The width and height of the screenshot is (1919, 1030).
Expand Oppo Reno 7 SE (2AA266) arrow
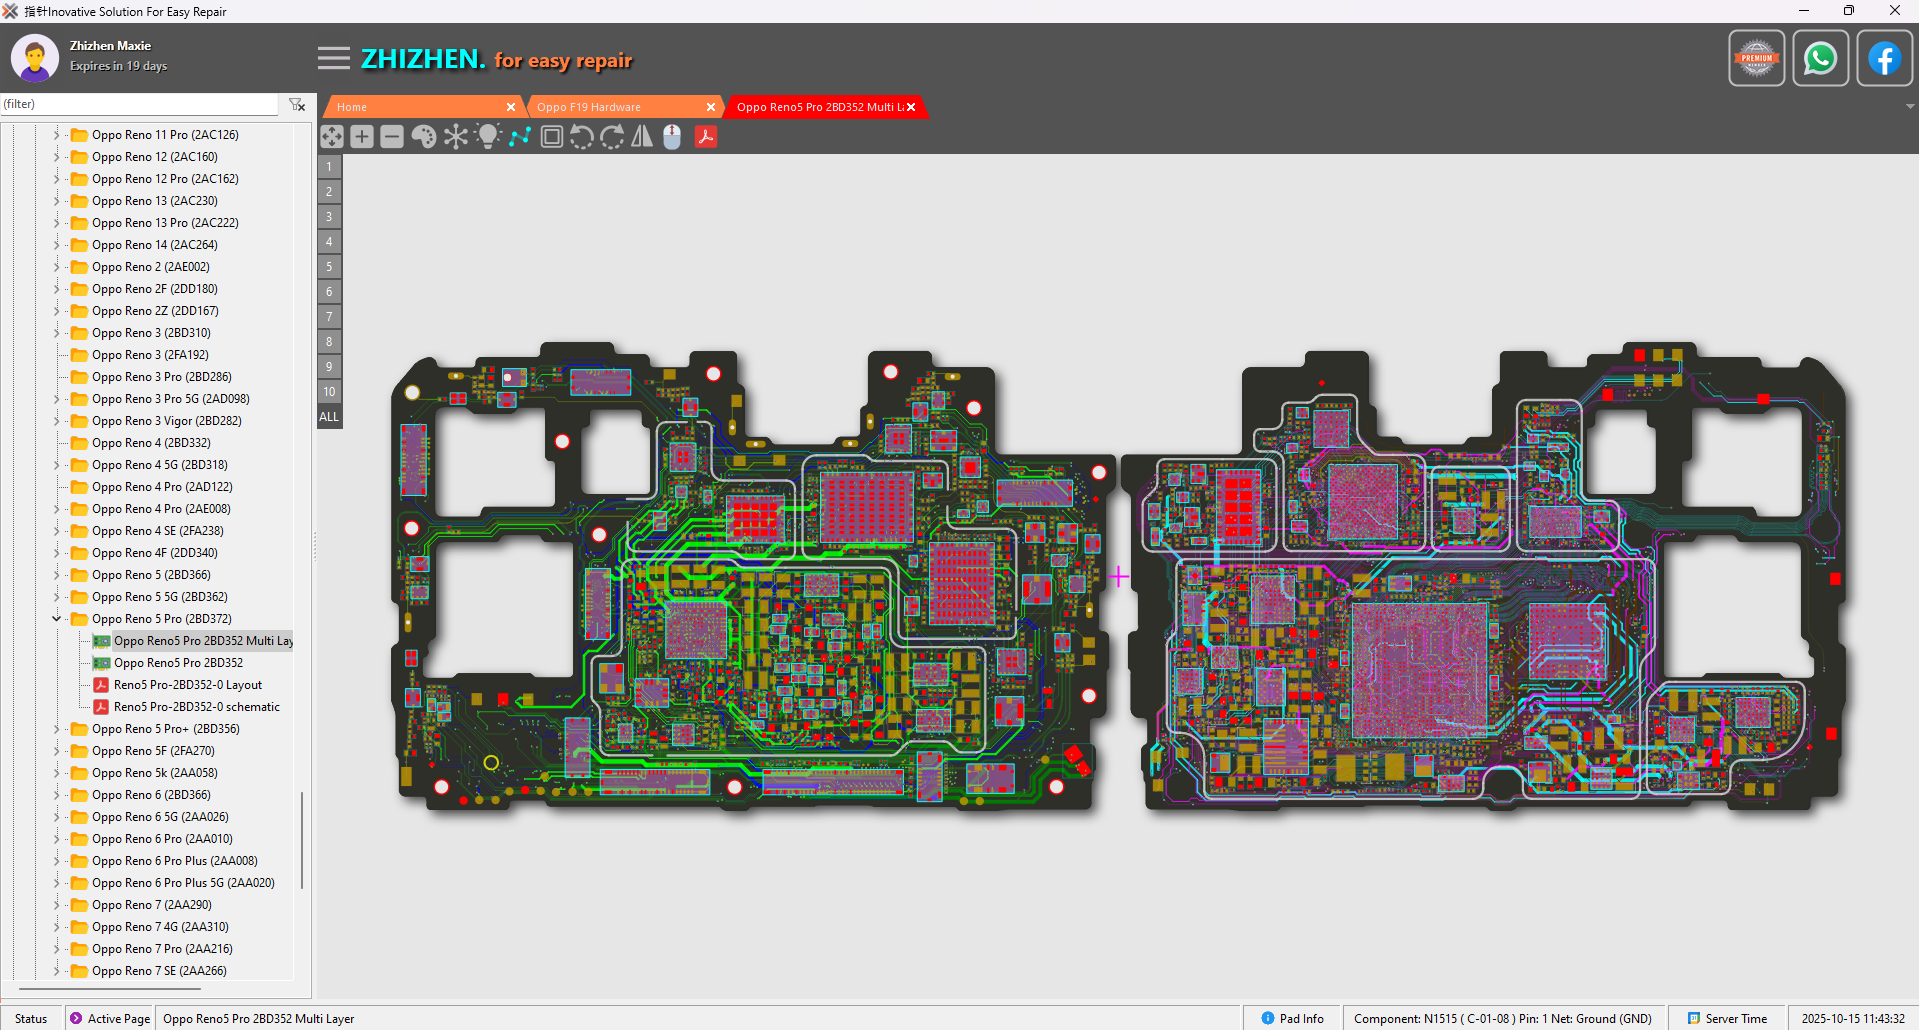[x=56, y=971]
